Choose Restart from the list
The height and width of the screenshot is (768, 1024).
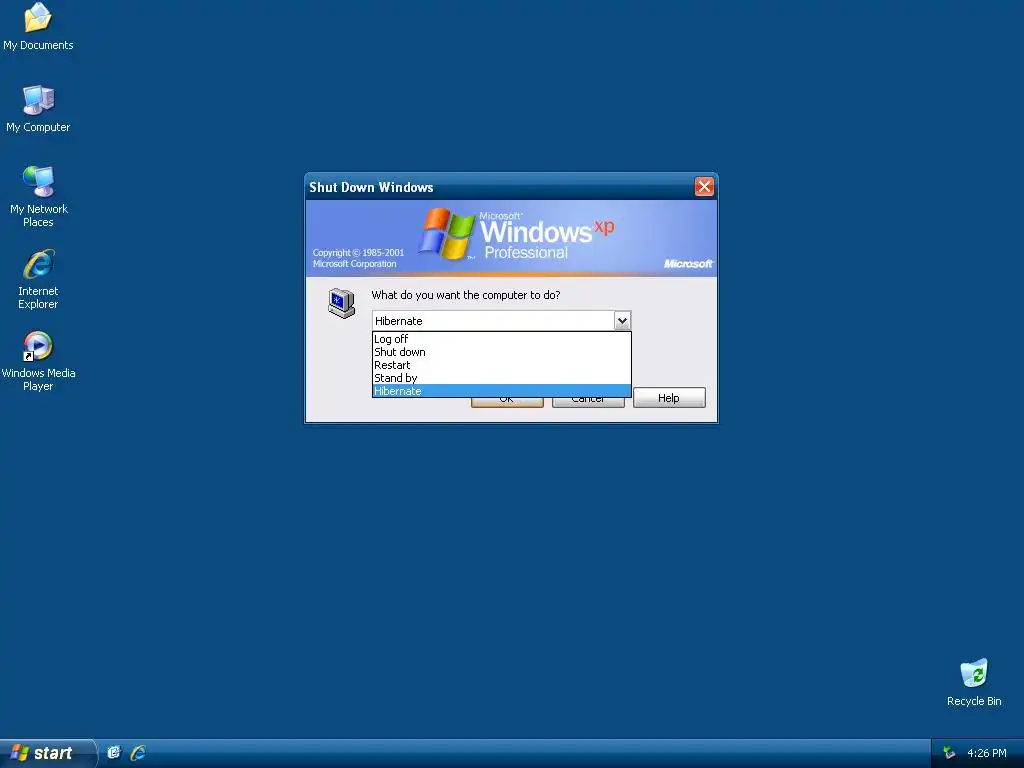(502, 365)
